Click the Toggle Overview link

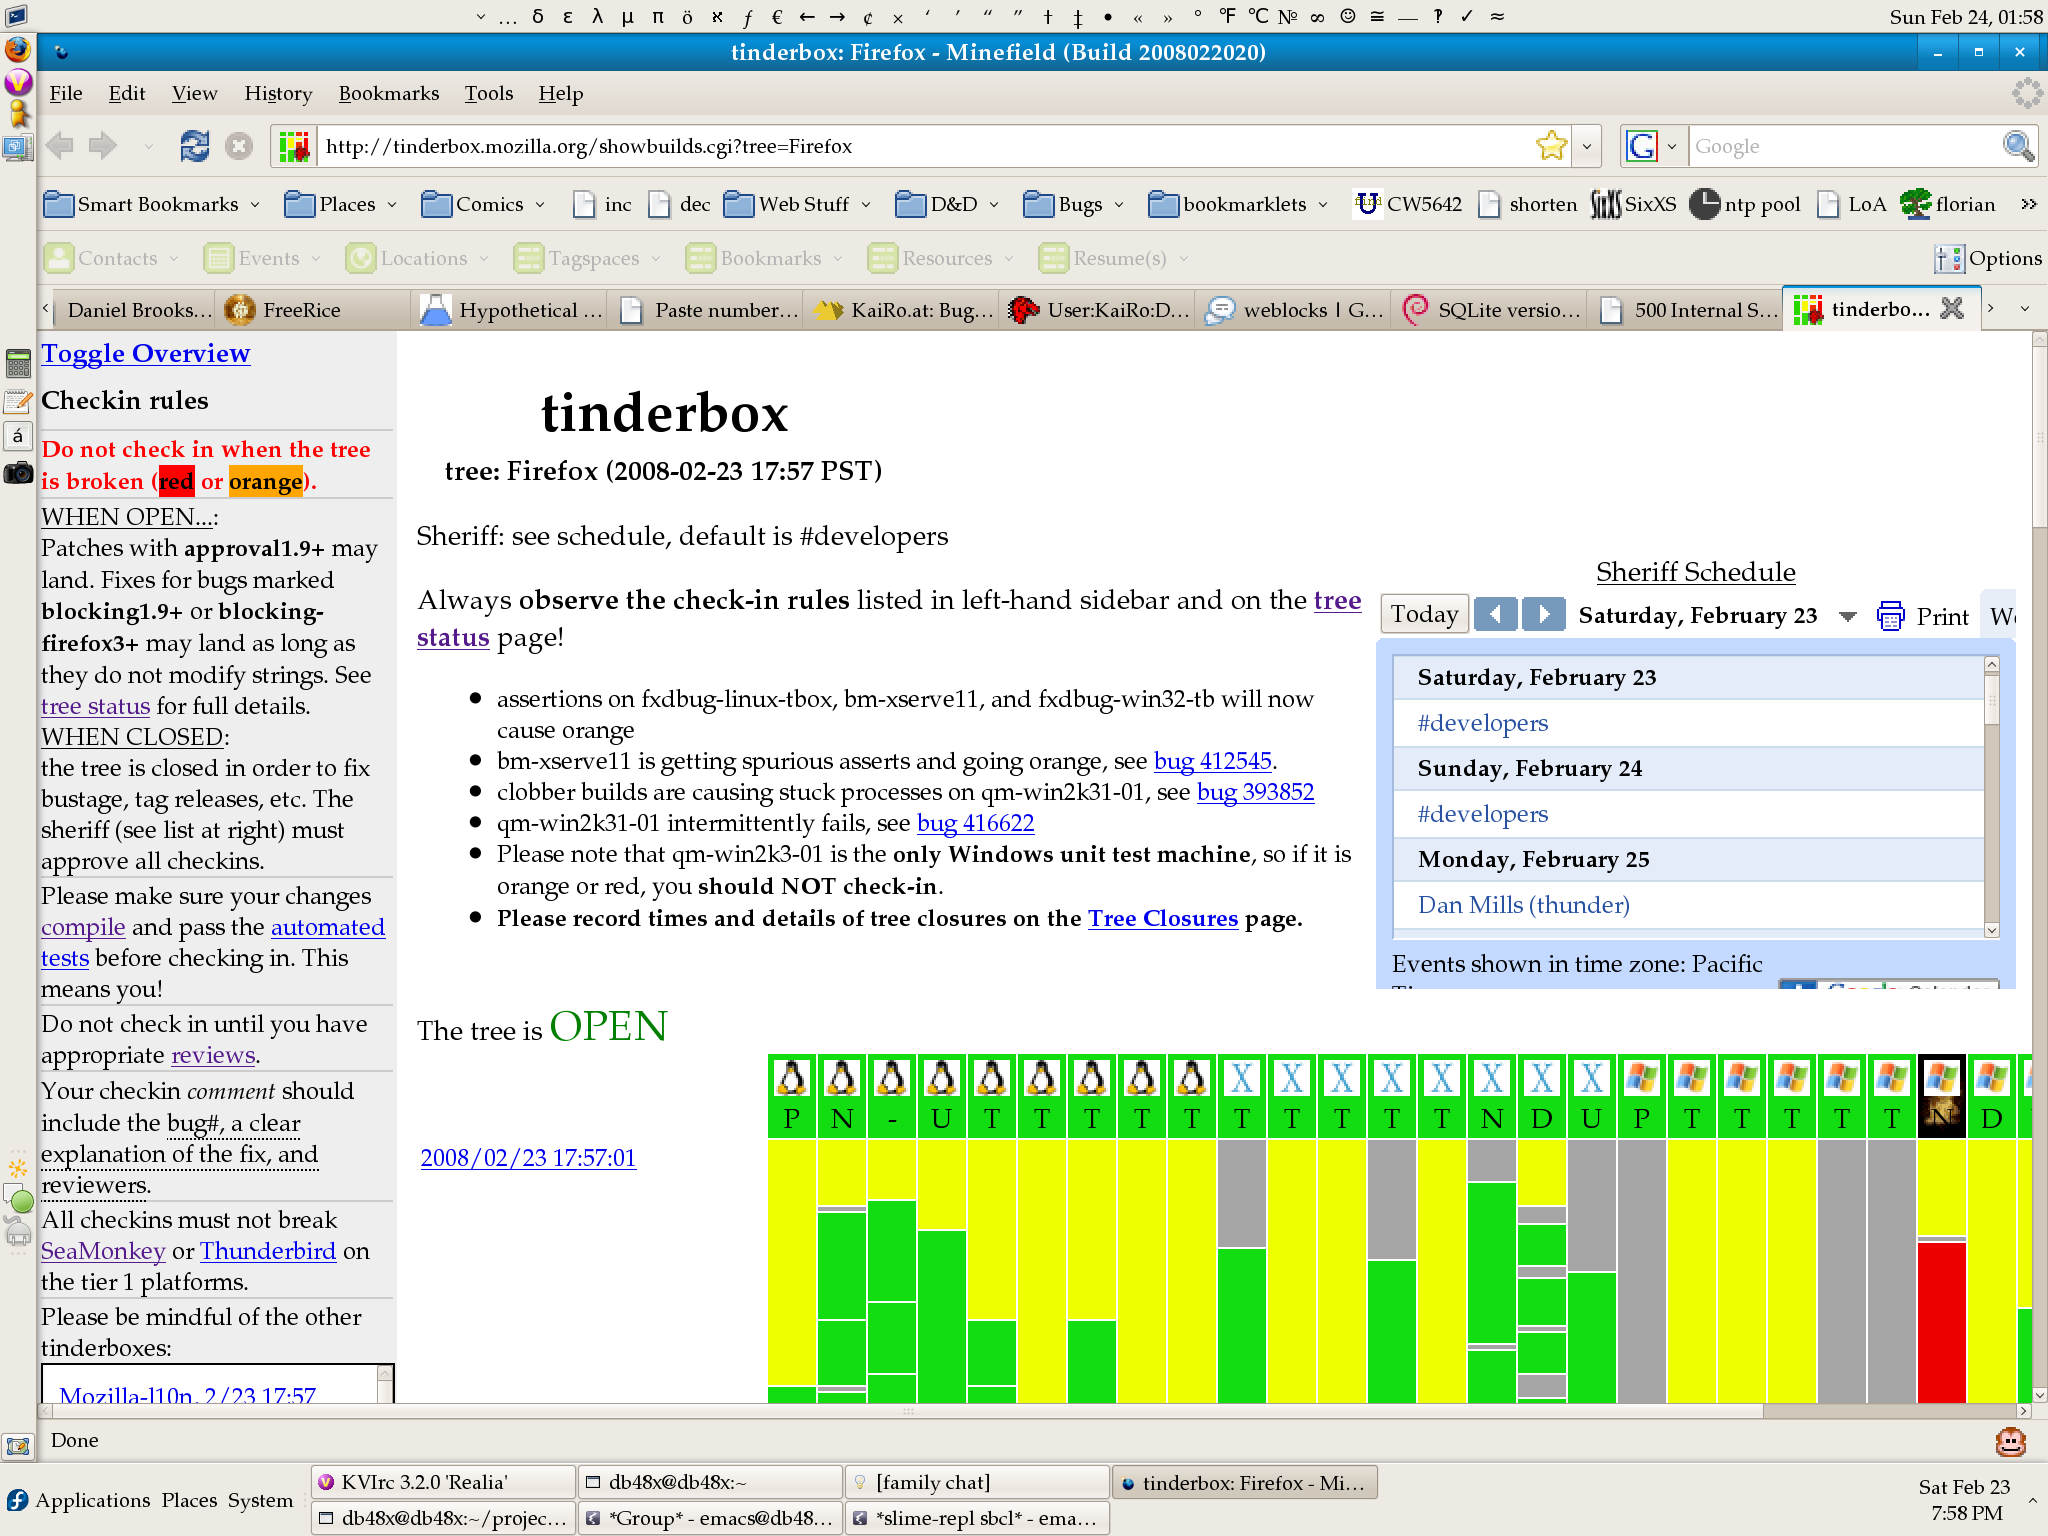(x=146, y=353)
